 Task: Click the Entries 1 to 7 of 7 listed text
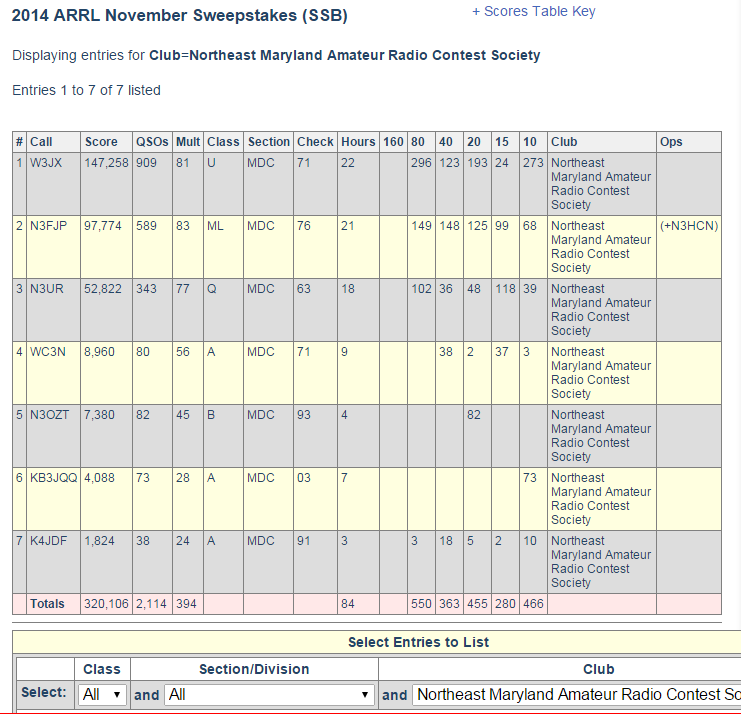tap(86, 90)
